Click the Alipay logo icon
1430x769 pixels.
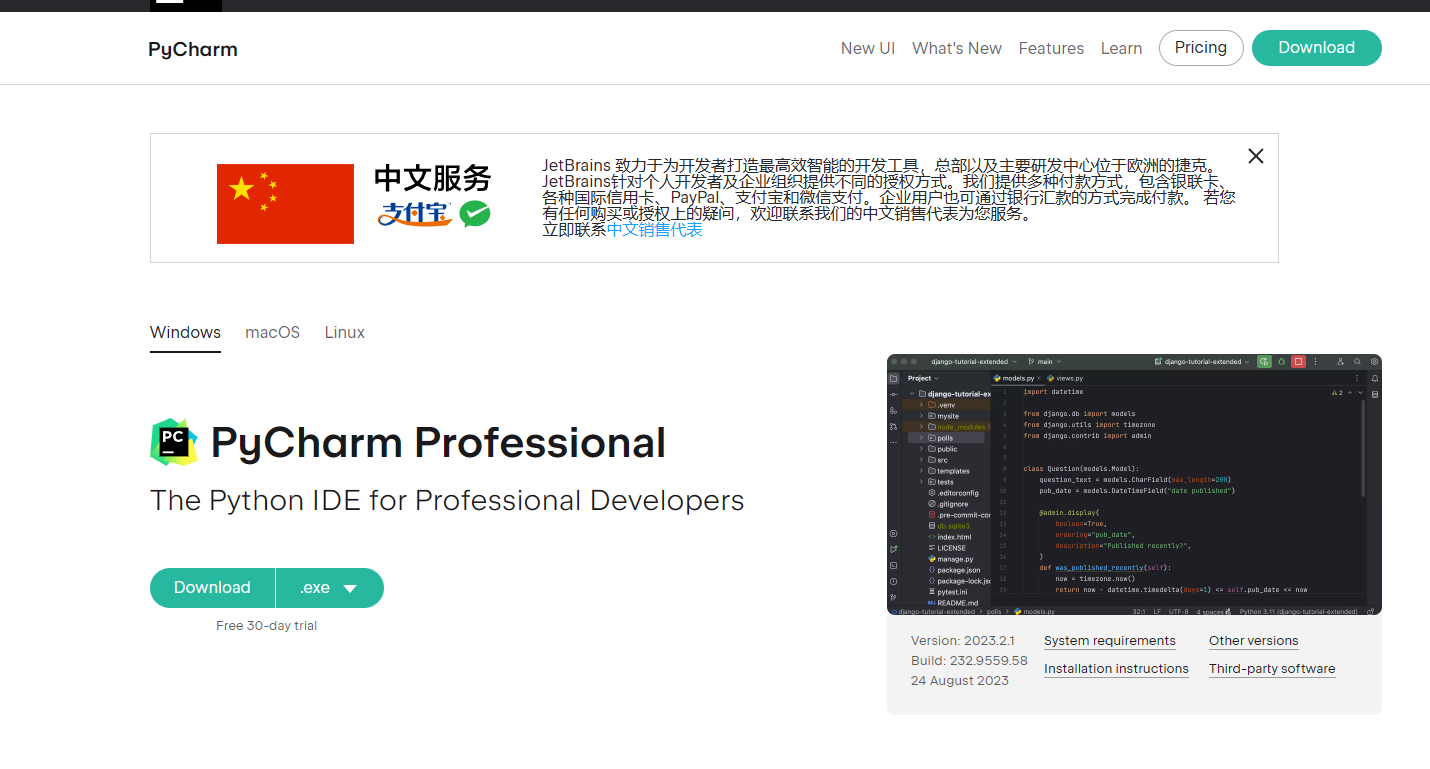[x=414, y=214]
